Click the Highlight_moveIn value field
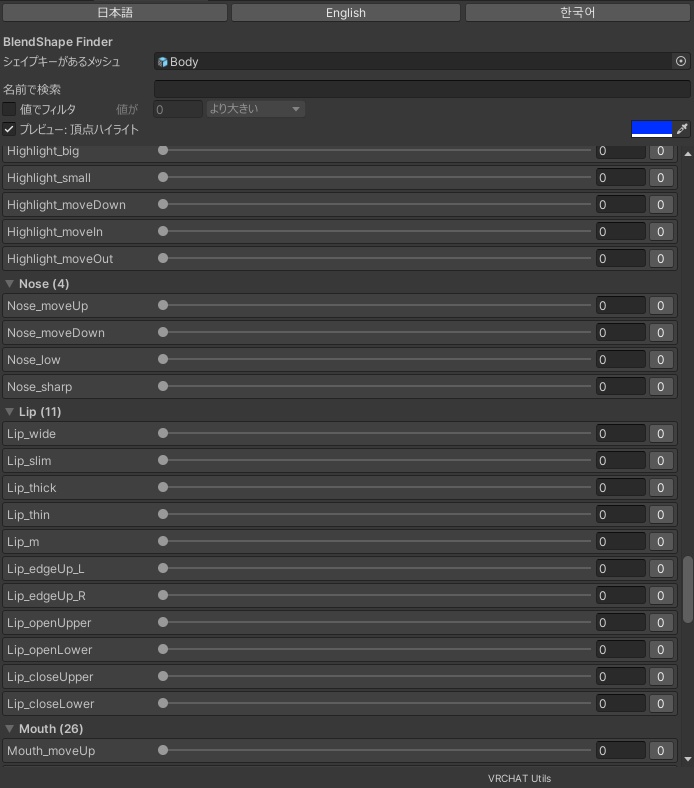 point(621,232)
